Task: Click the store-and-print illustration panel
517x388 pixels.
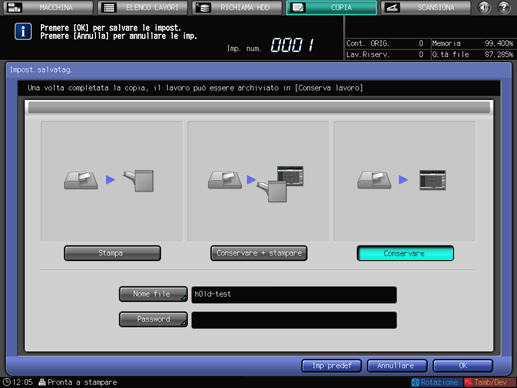Action: [258, 181]
